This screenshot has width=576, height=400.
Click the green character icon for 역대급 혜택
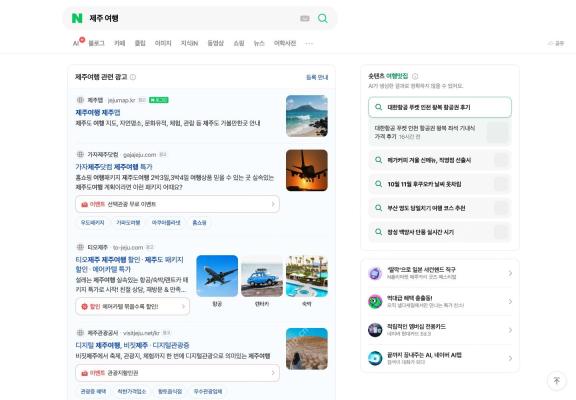click(375, 302)
